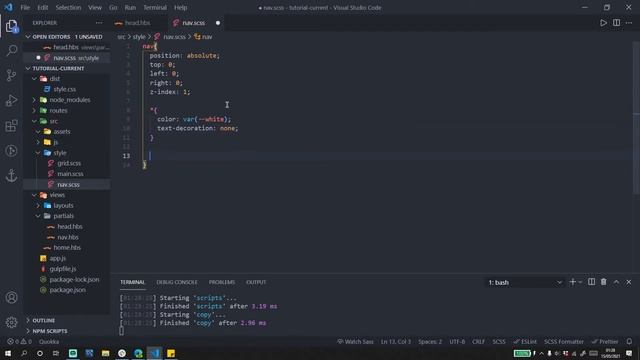This screenshot has width=640, height=360.
Task: Click the ESLint status item
Action: (525, 342)
